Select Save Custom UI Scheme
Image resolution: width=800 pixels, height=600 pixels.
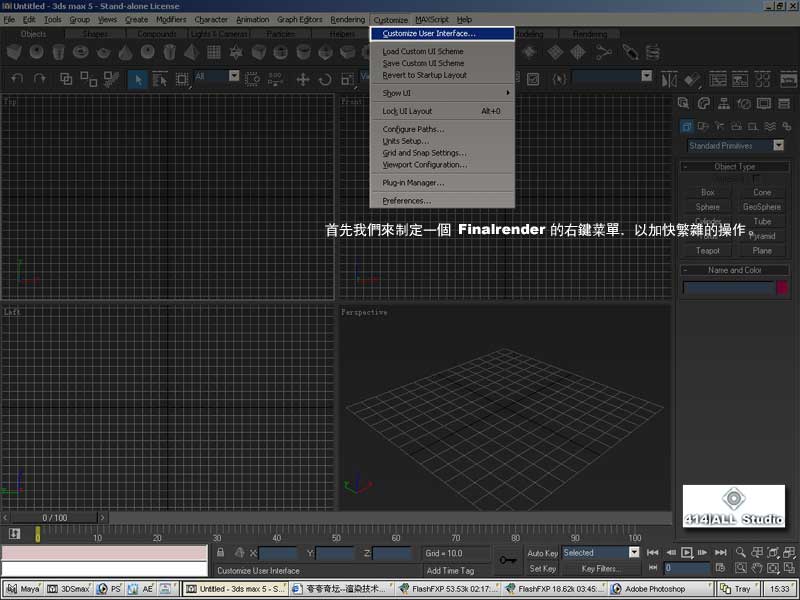442,63
